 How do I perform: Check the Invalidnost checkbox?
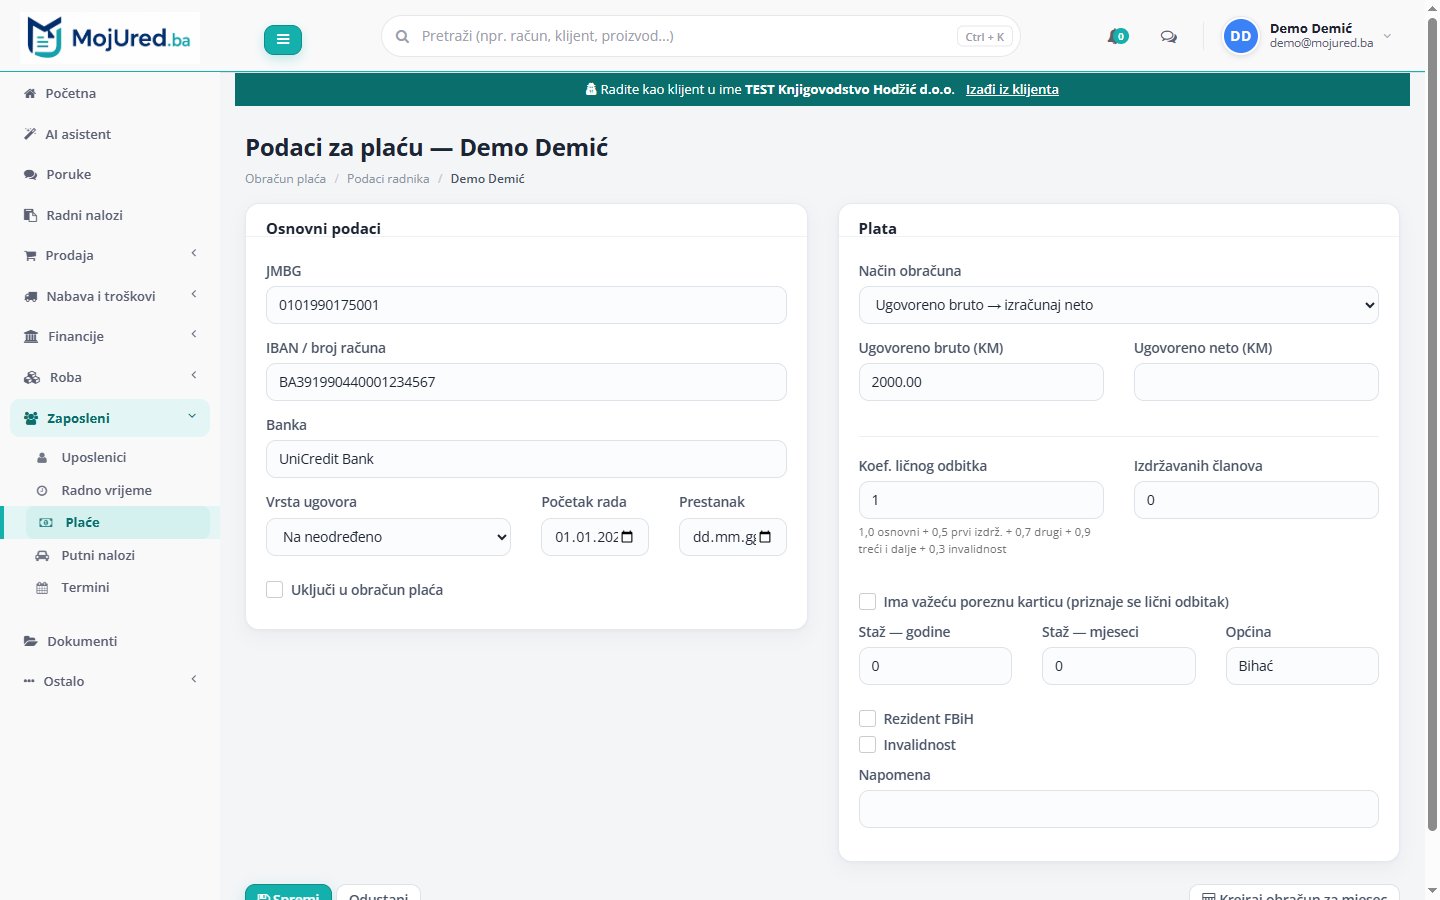[x=867, y=745]
